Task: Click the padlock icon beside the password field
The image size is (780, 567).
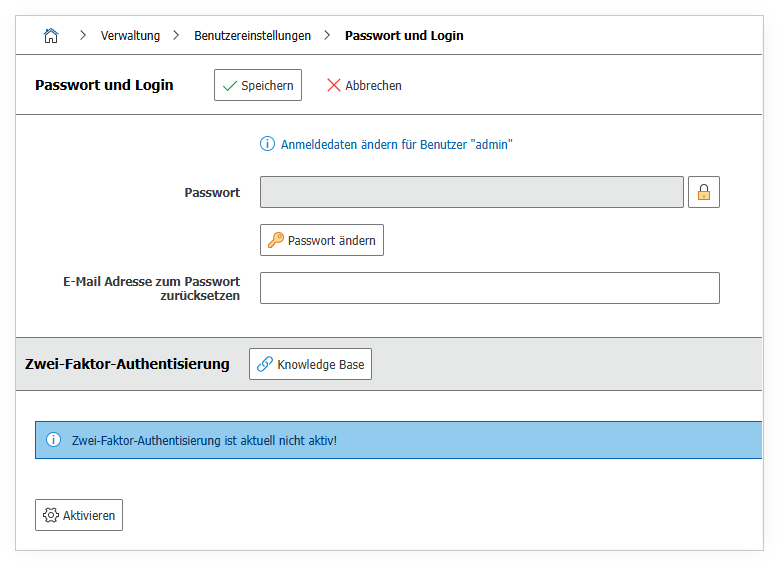Action: point(704,192)
